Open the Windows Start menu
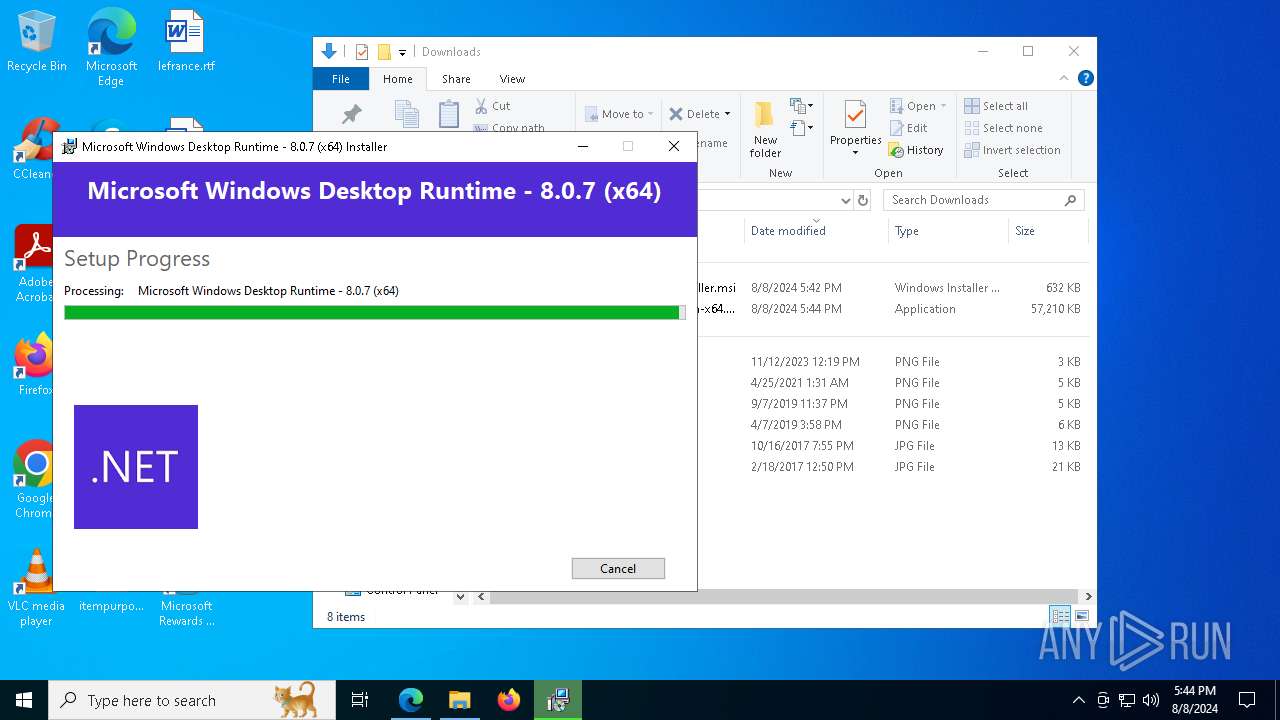Image resolution: width=1280 pixels, height=720 pixels. coord(24,700)
